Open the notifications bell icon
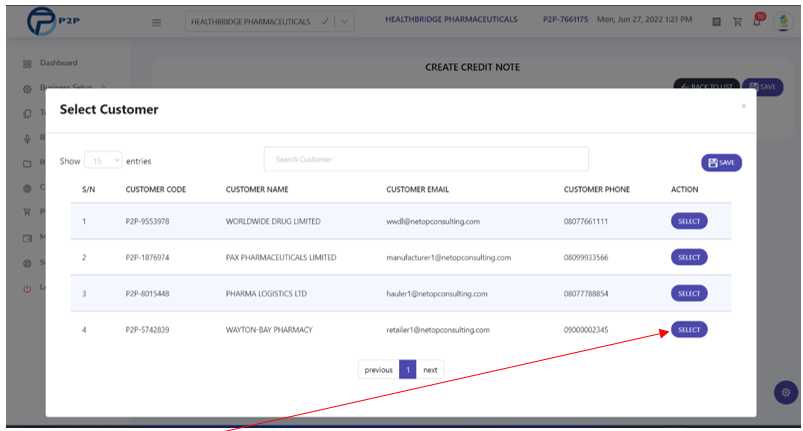 point(757,21)
